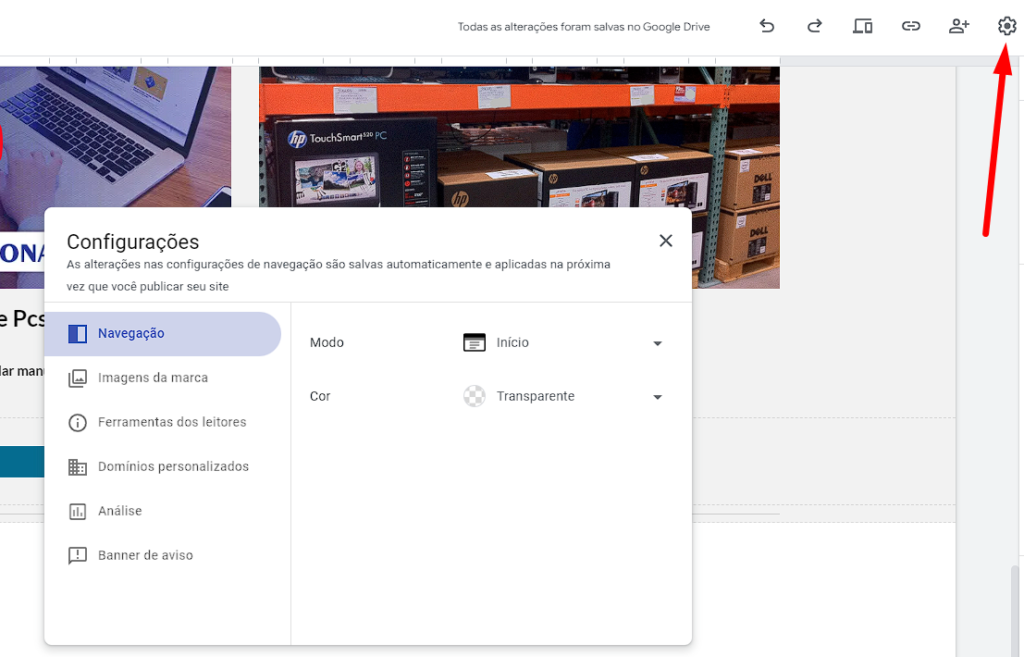Click the Modo label

tap(327, 343)
